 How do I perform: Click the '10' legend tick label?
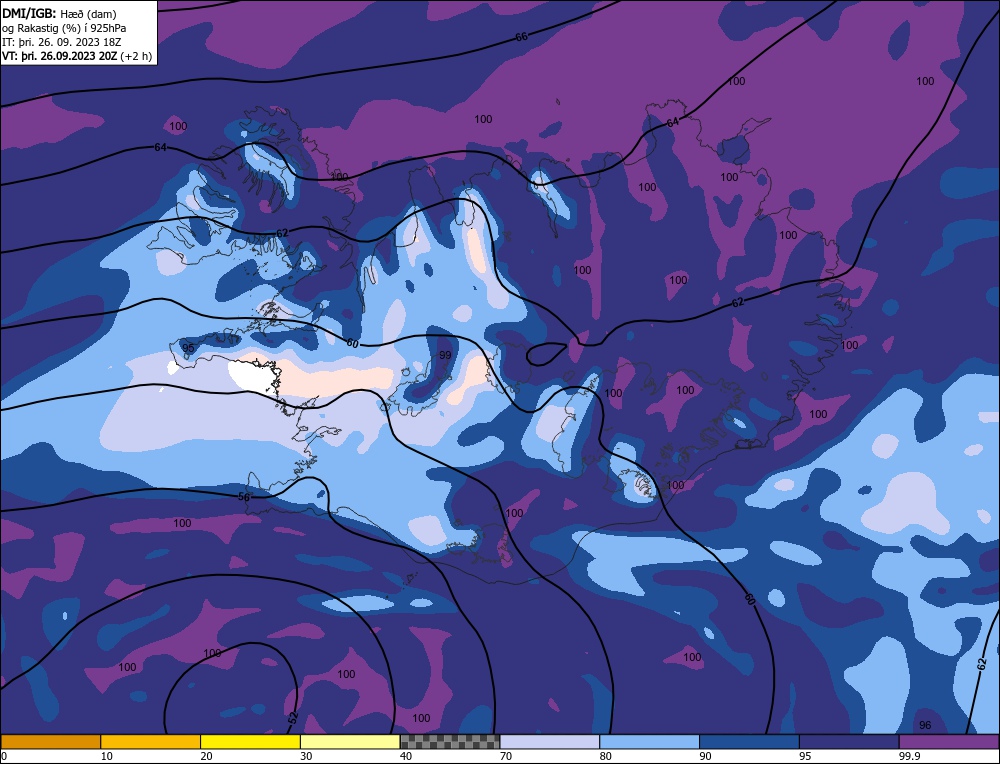(107, 756)
